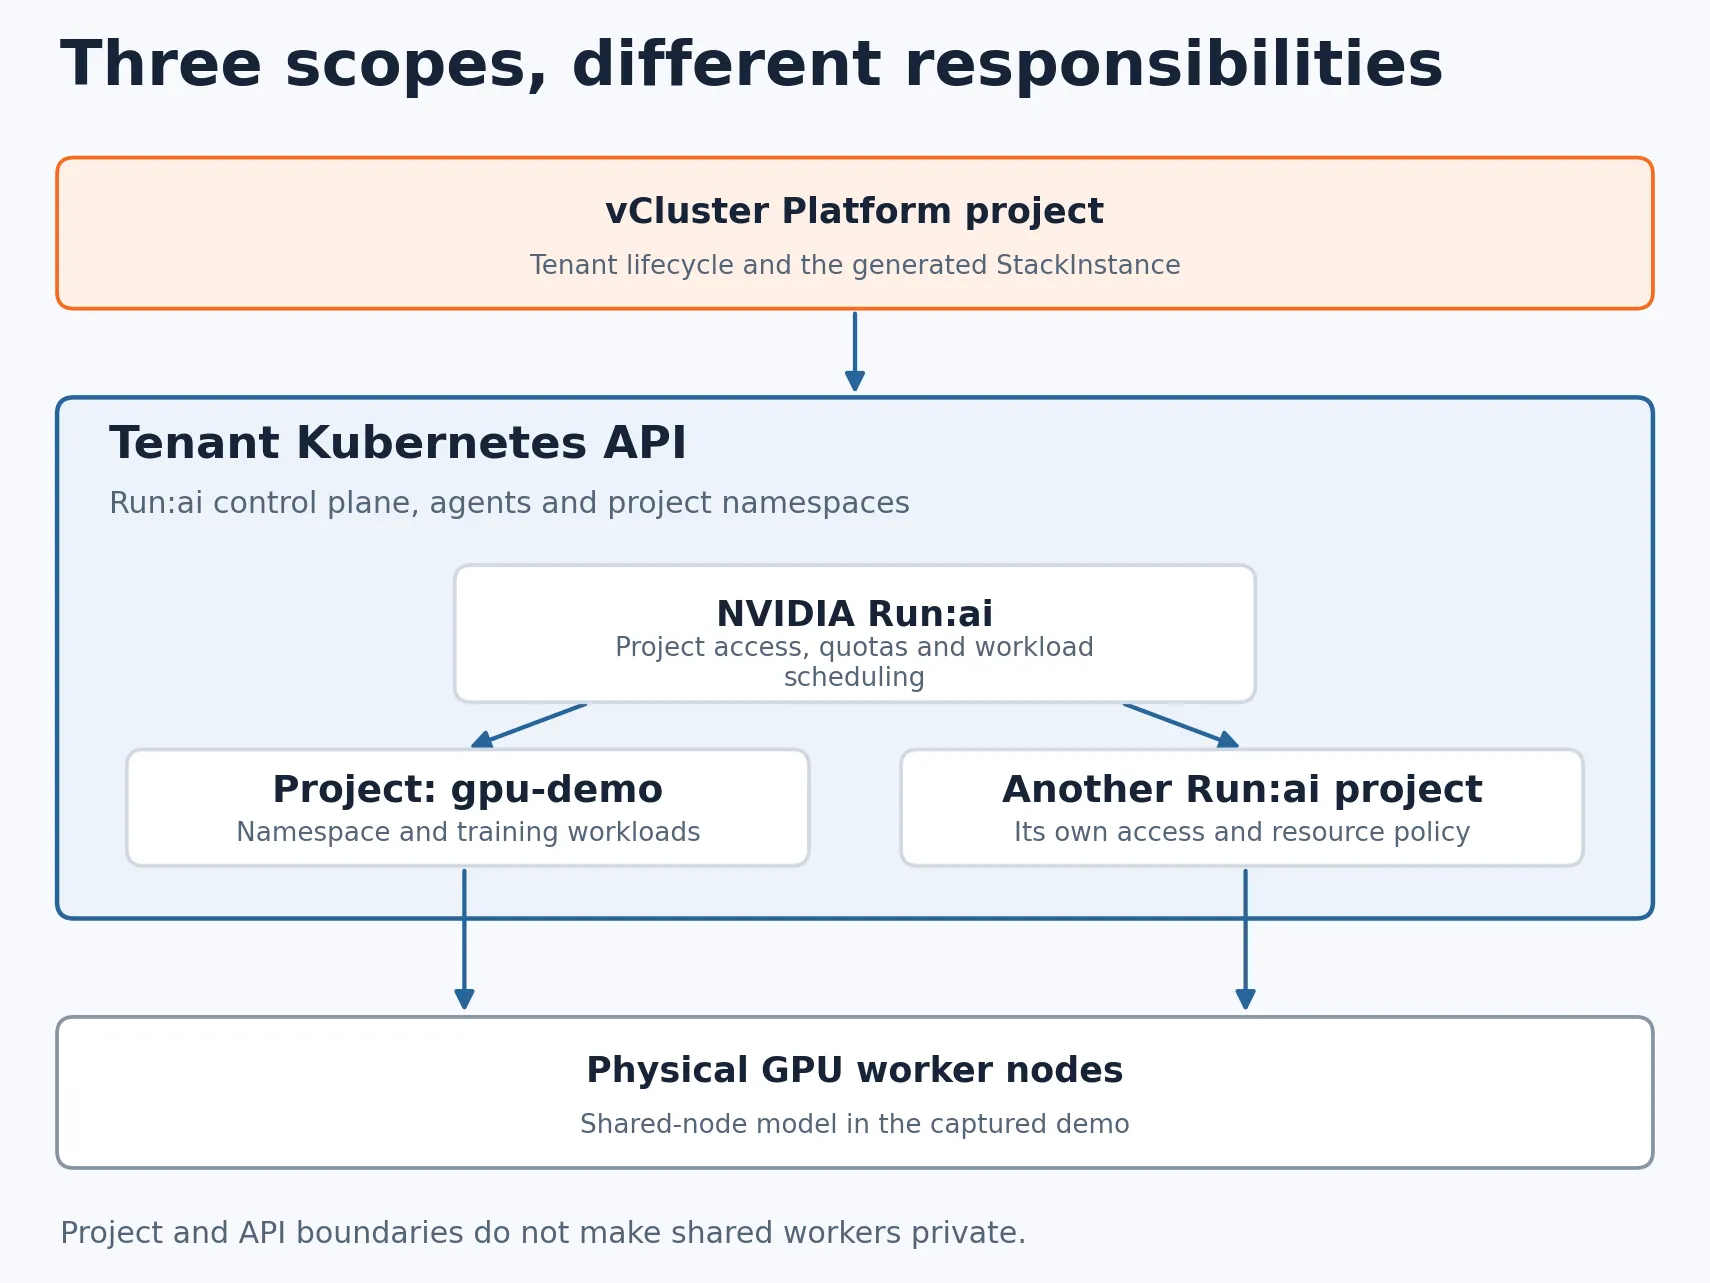1710x1283 pixels.
Task: Click the footnote about shared workers not private
Action: [543, 1233]
